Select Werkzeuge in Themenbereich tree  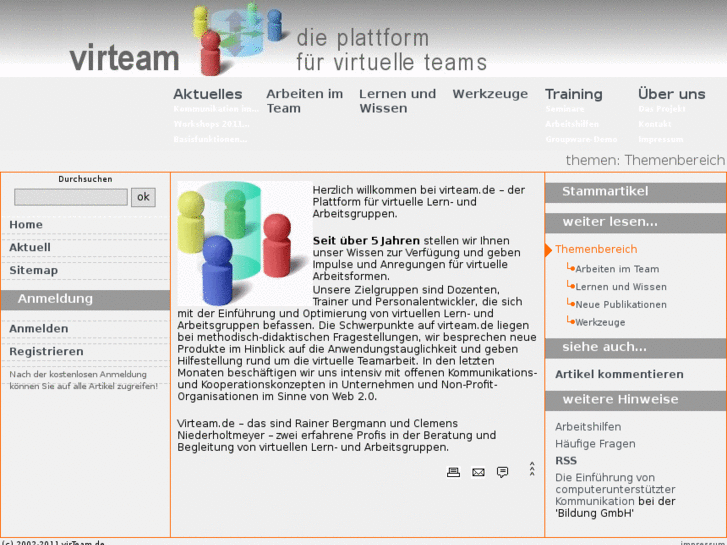(600, 322)
